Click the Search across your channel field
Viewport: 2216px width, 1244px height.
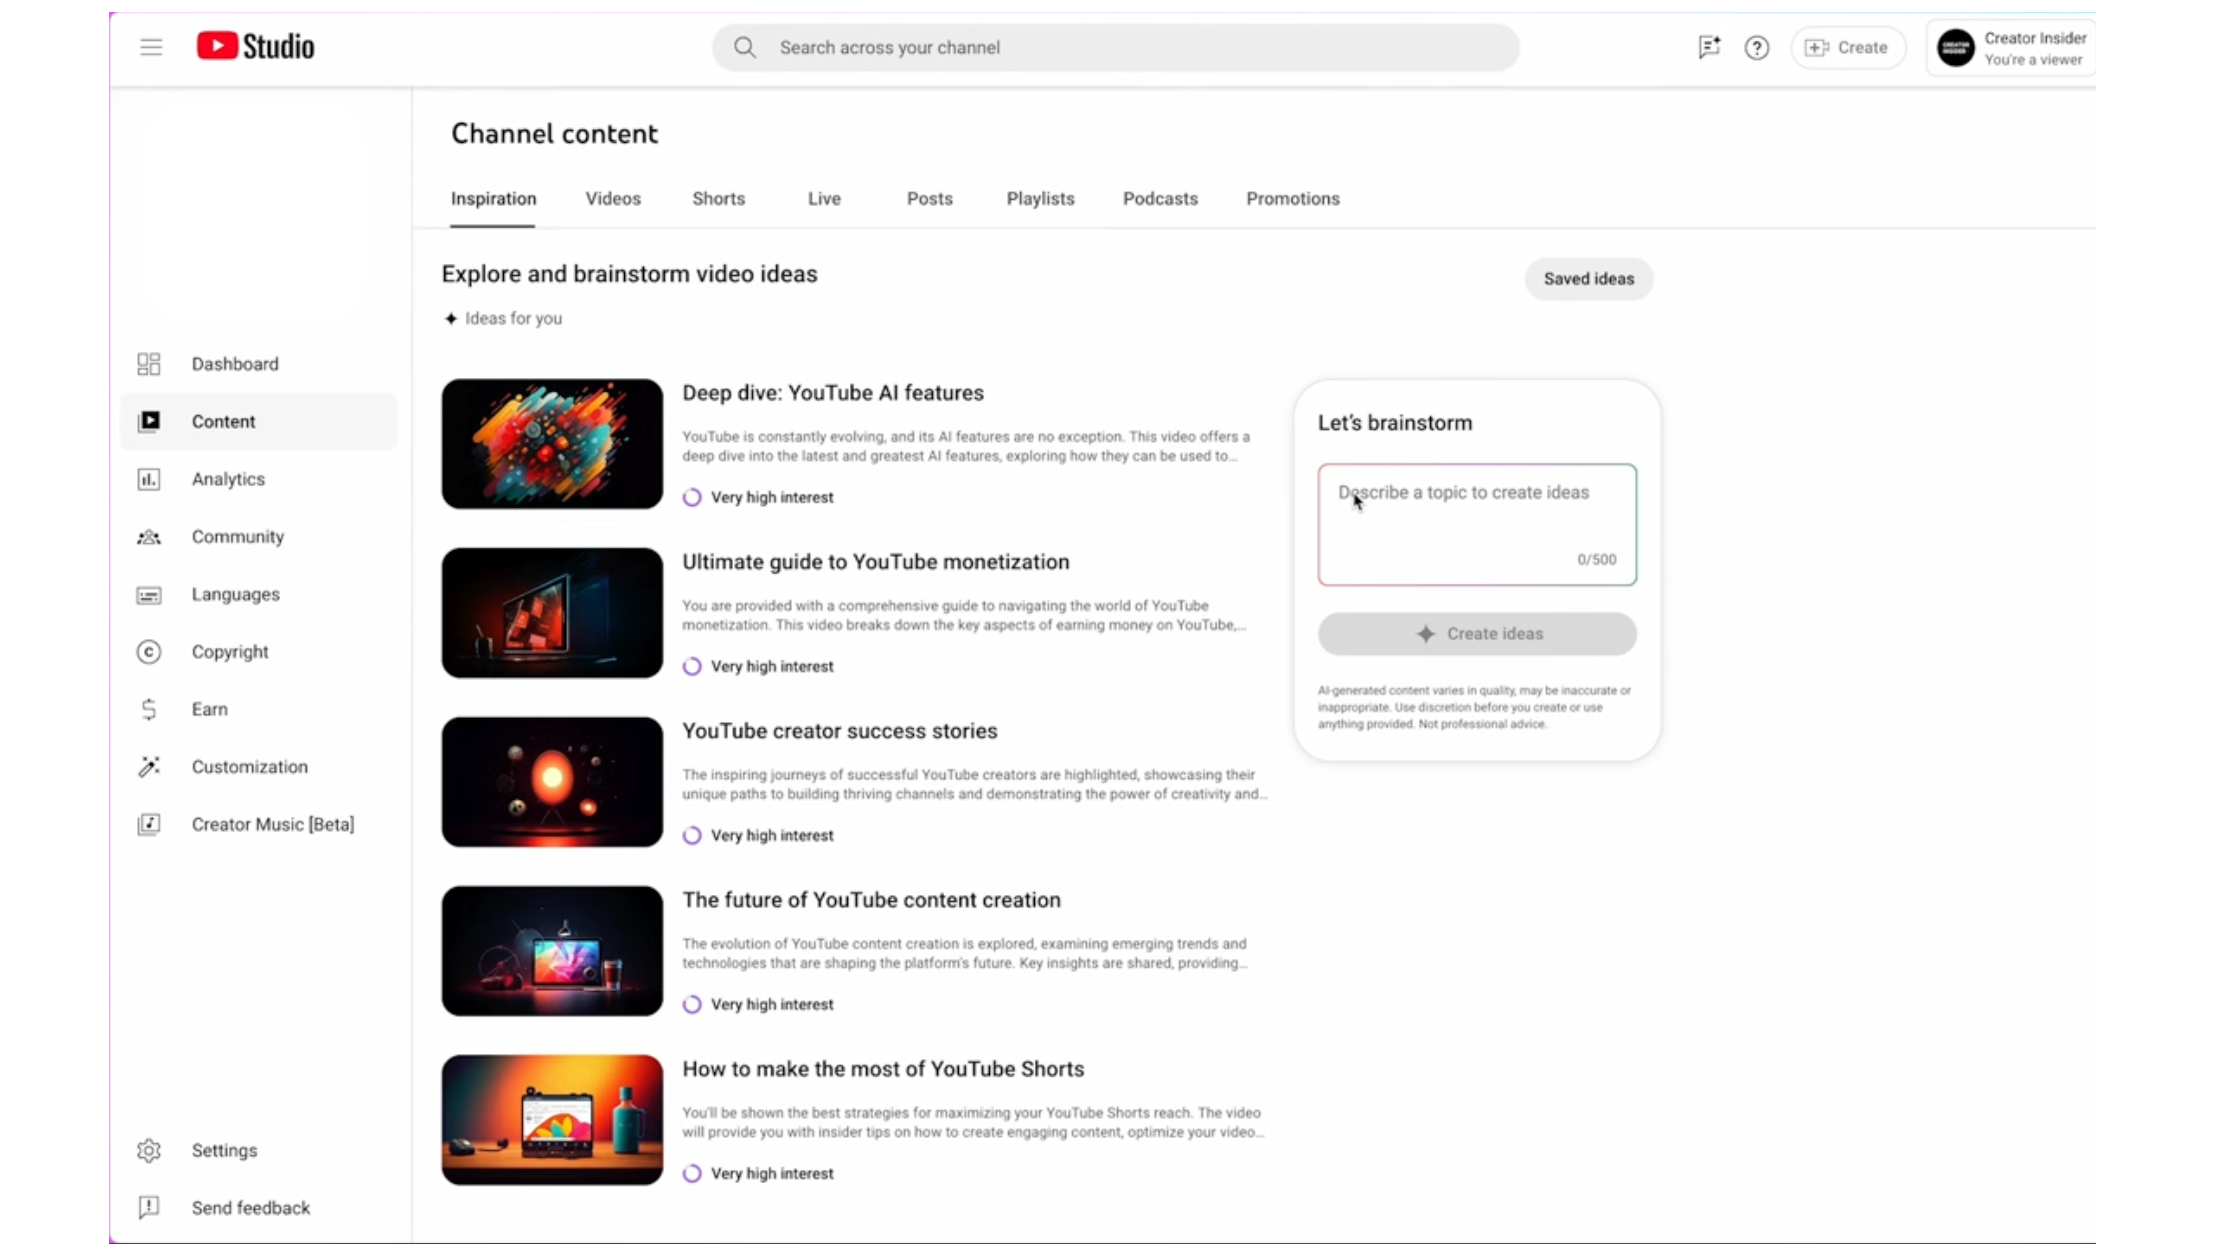pyautogui.click(x=1115, y=48)
